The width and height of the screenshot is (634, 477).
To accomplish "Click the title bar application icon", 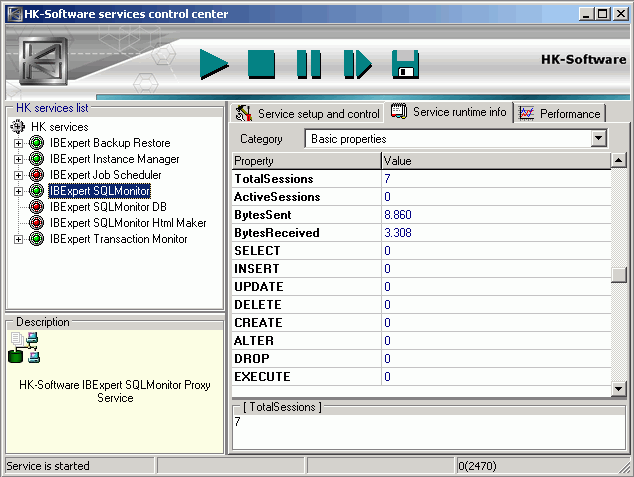I will pos(15,14).
